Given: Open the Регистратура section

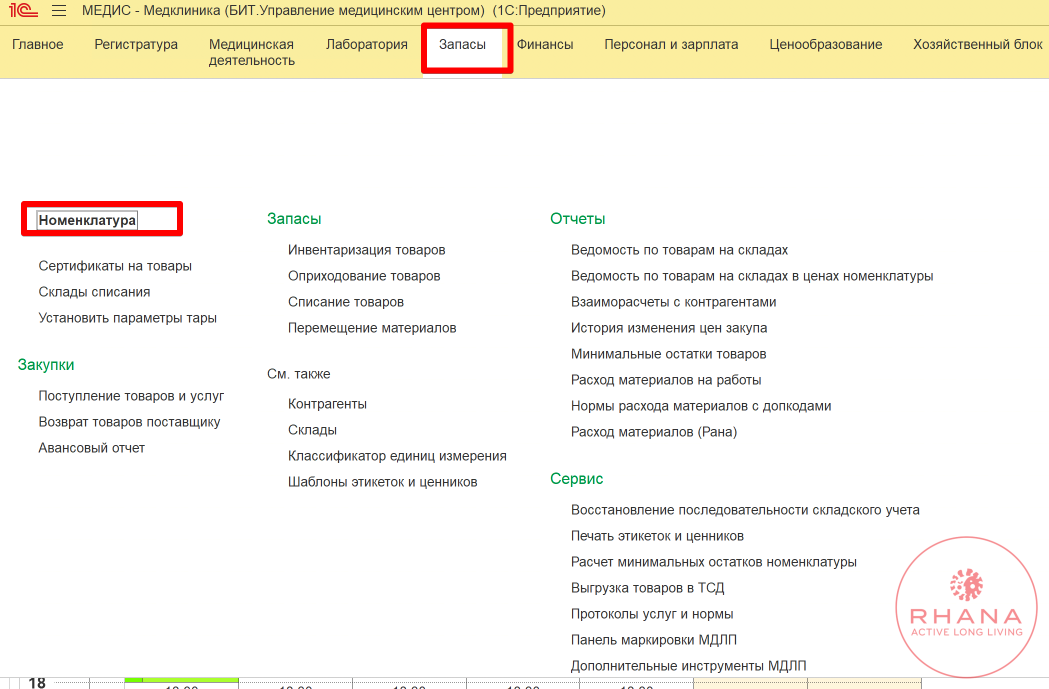Looking at the screenshot, I should click(136, 44).
